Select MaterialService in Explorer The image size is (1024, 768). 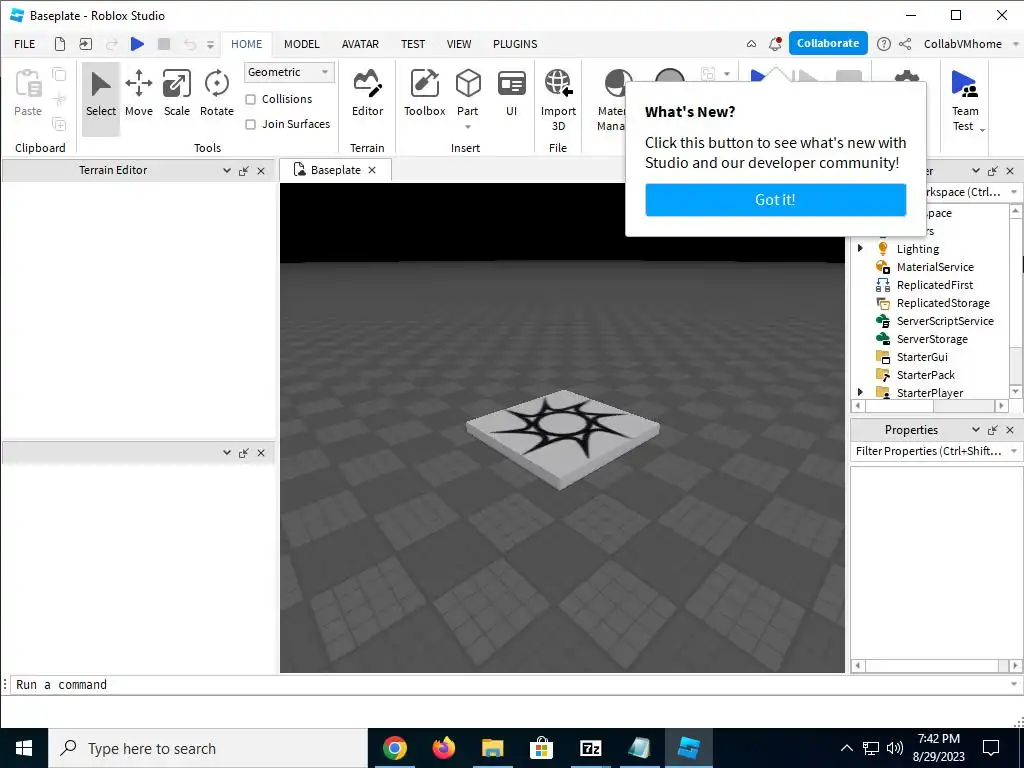(x=935, y=267)
